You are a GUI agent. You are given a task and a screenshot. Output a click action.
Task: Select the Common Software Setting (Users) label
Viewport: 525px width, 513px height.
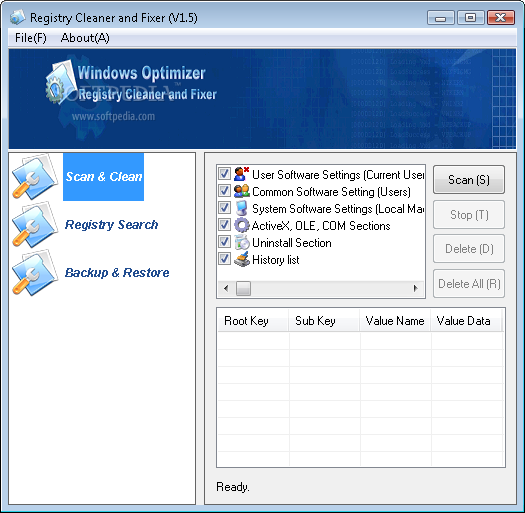[x=331, y=192]
